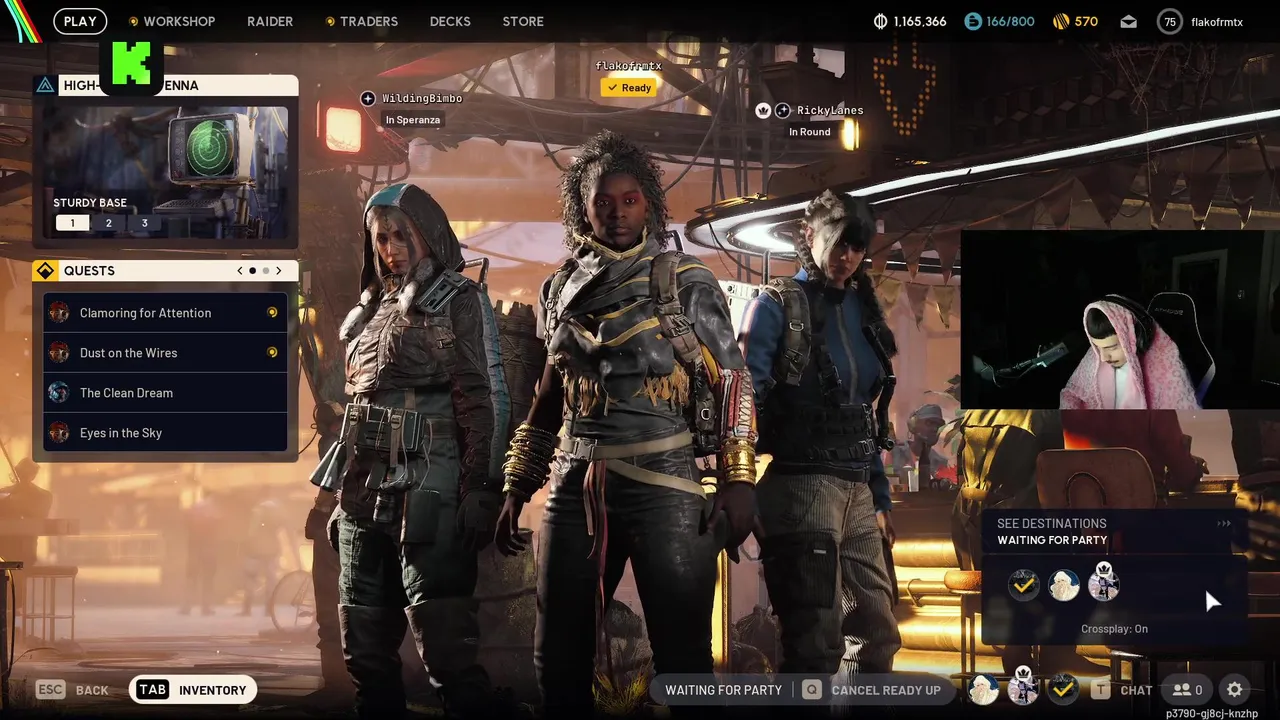This screenshot has height=720, width=1280.
Task: Click the T key chat icon
Action: 1101,690
